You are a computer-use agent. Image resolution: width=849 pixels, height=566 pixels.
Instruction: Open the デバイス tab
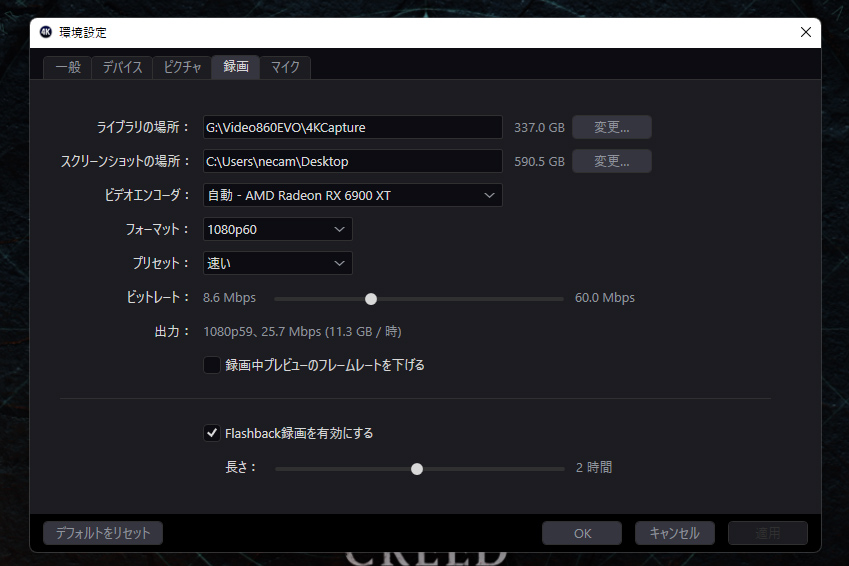[122, 67]
